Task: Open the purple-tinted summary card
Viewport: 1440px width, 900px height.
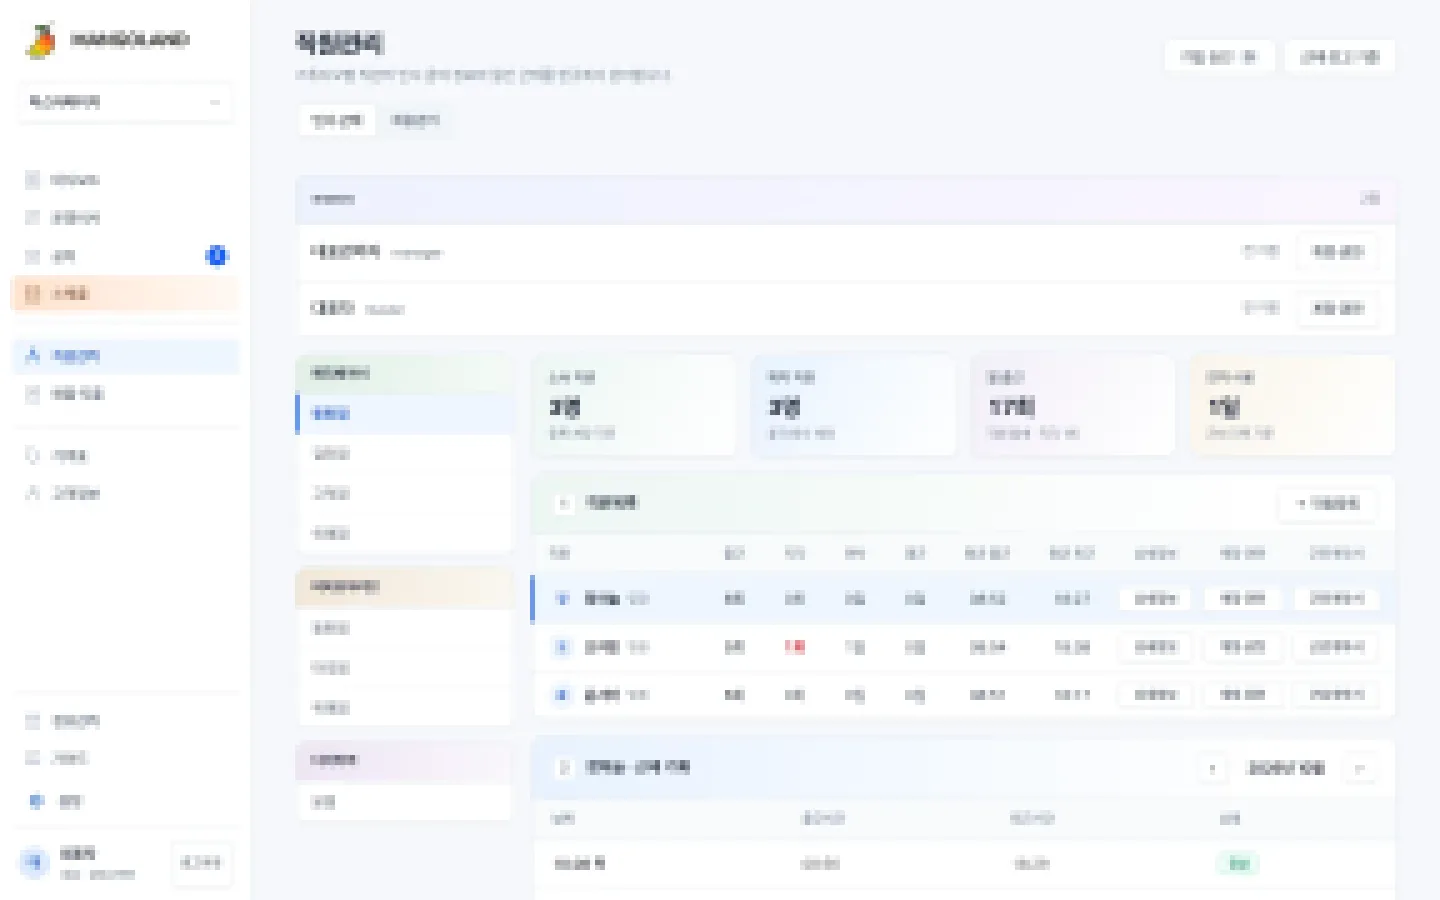Action: (x=1073, y=405)
